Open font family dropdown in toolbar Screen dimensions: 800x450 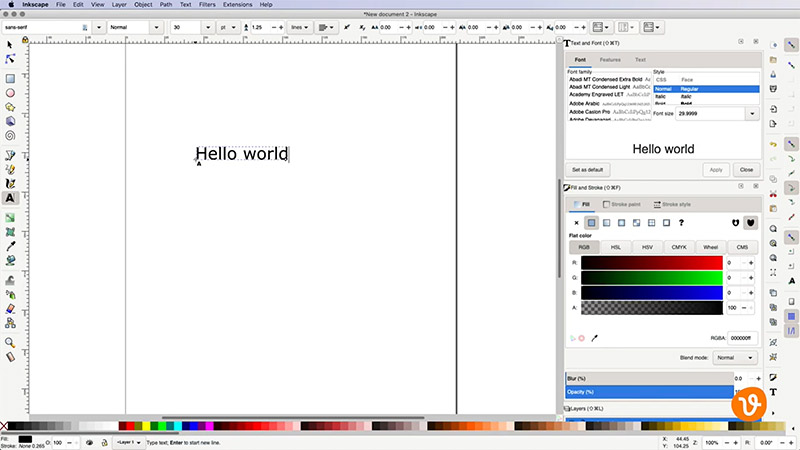pos(99,27)
